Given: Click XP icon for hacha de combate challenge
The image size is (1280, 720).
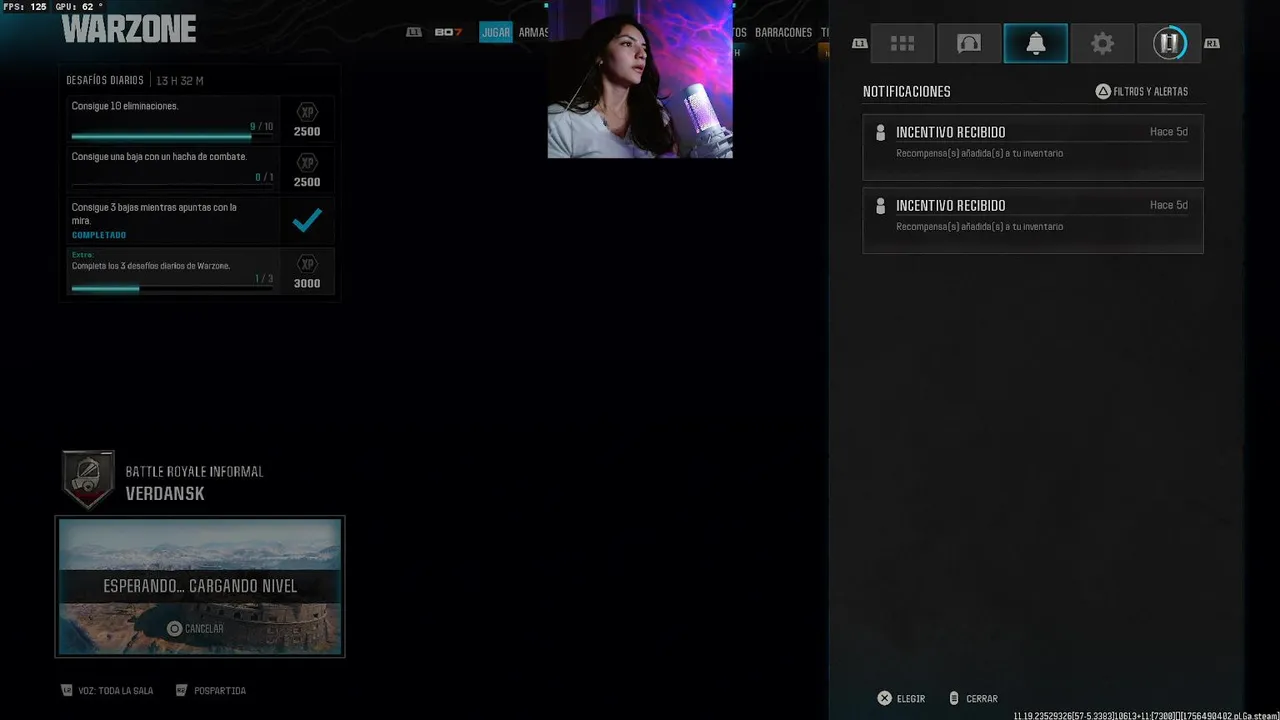Looking at the screenshot, I should 307,163.
